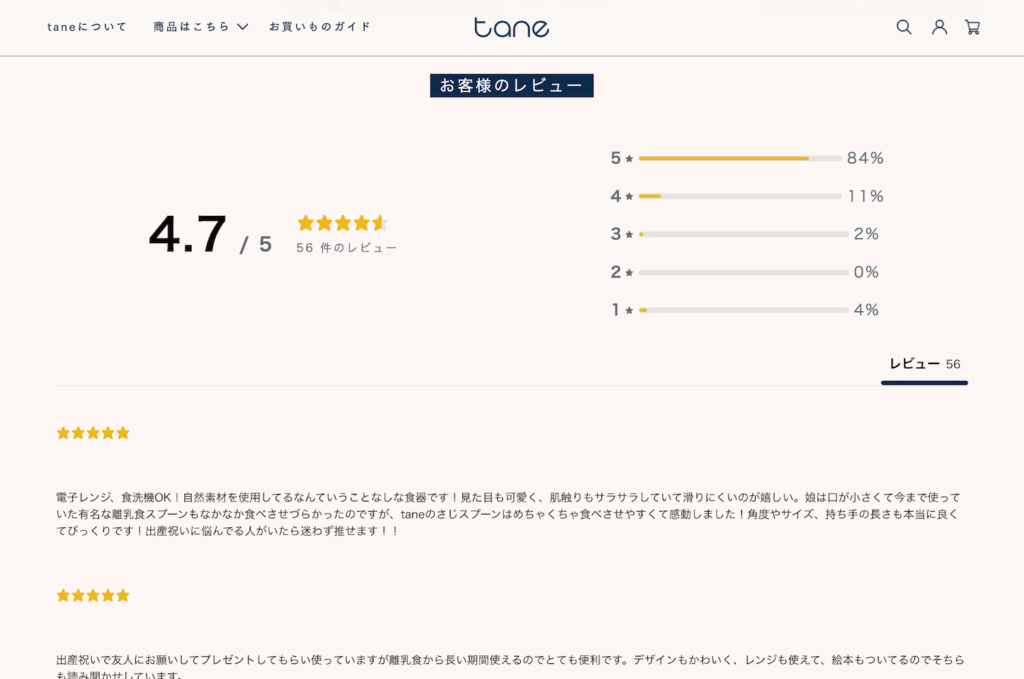Open the search magnifier icon
1024x679 pixels.
coord(904,27)
